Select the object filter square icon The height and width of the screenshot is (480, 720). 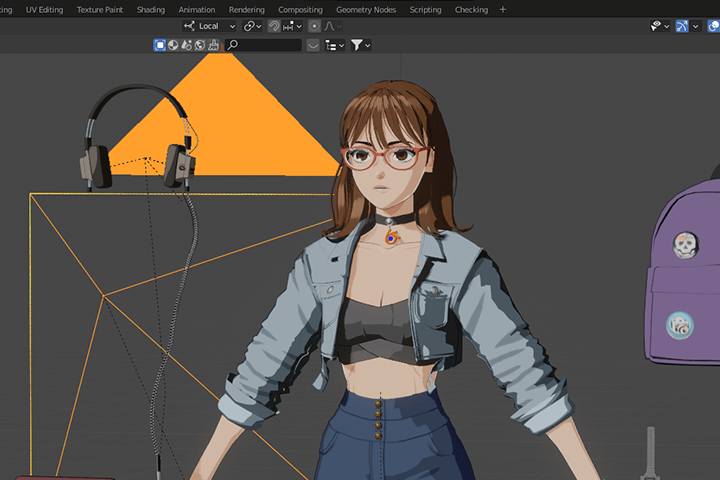click(159, 45)
